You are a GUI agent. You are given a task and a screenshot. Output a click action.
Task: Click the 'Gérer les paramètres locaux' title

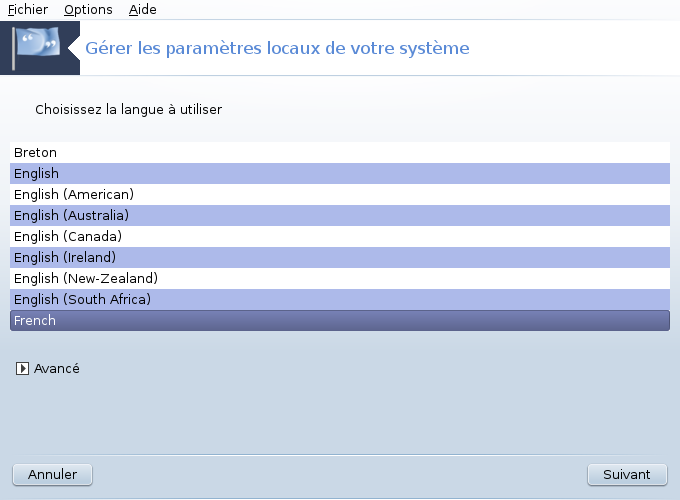[x=278, y=48]
